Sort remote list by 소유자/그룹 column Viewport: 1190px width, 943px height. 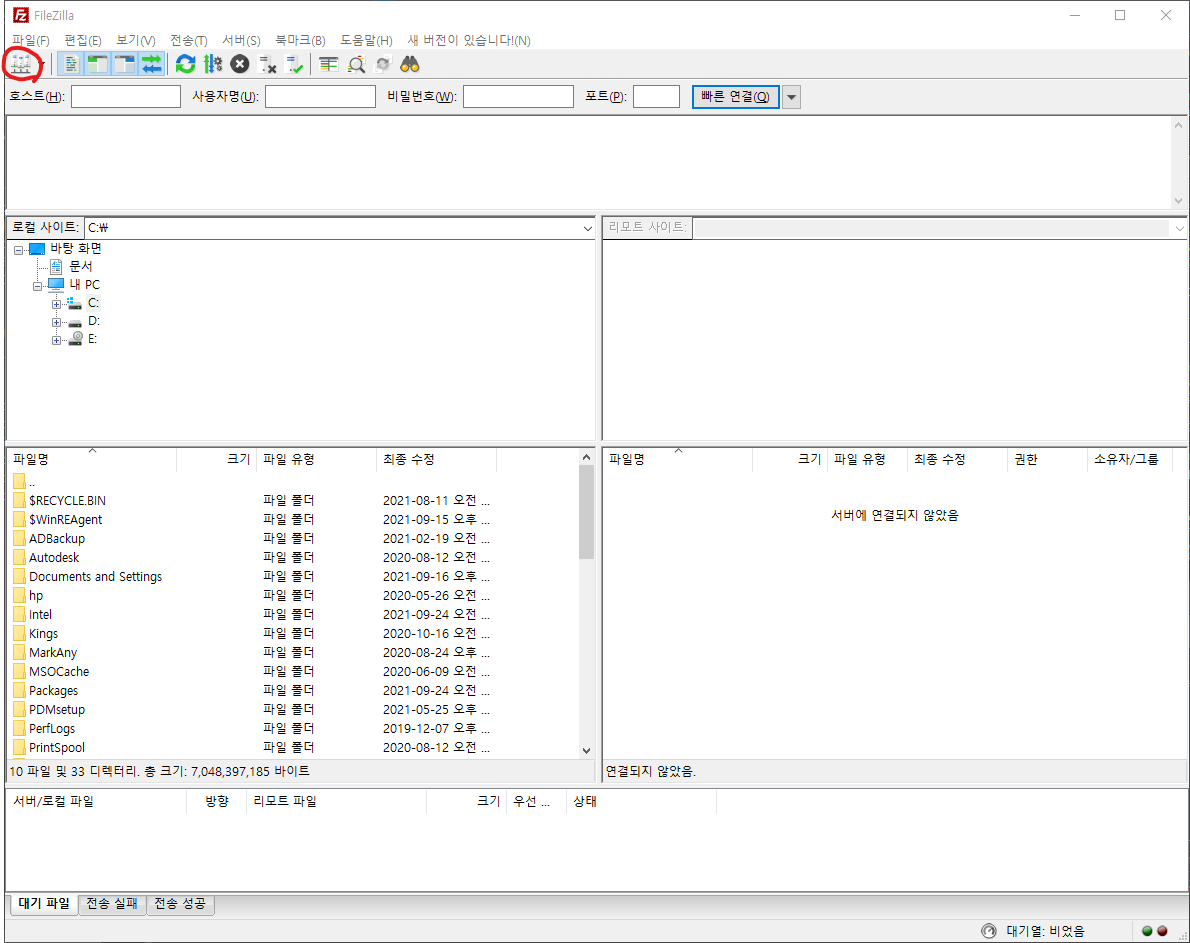(x=1129, y=459)
